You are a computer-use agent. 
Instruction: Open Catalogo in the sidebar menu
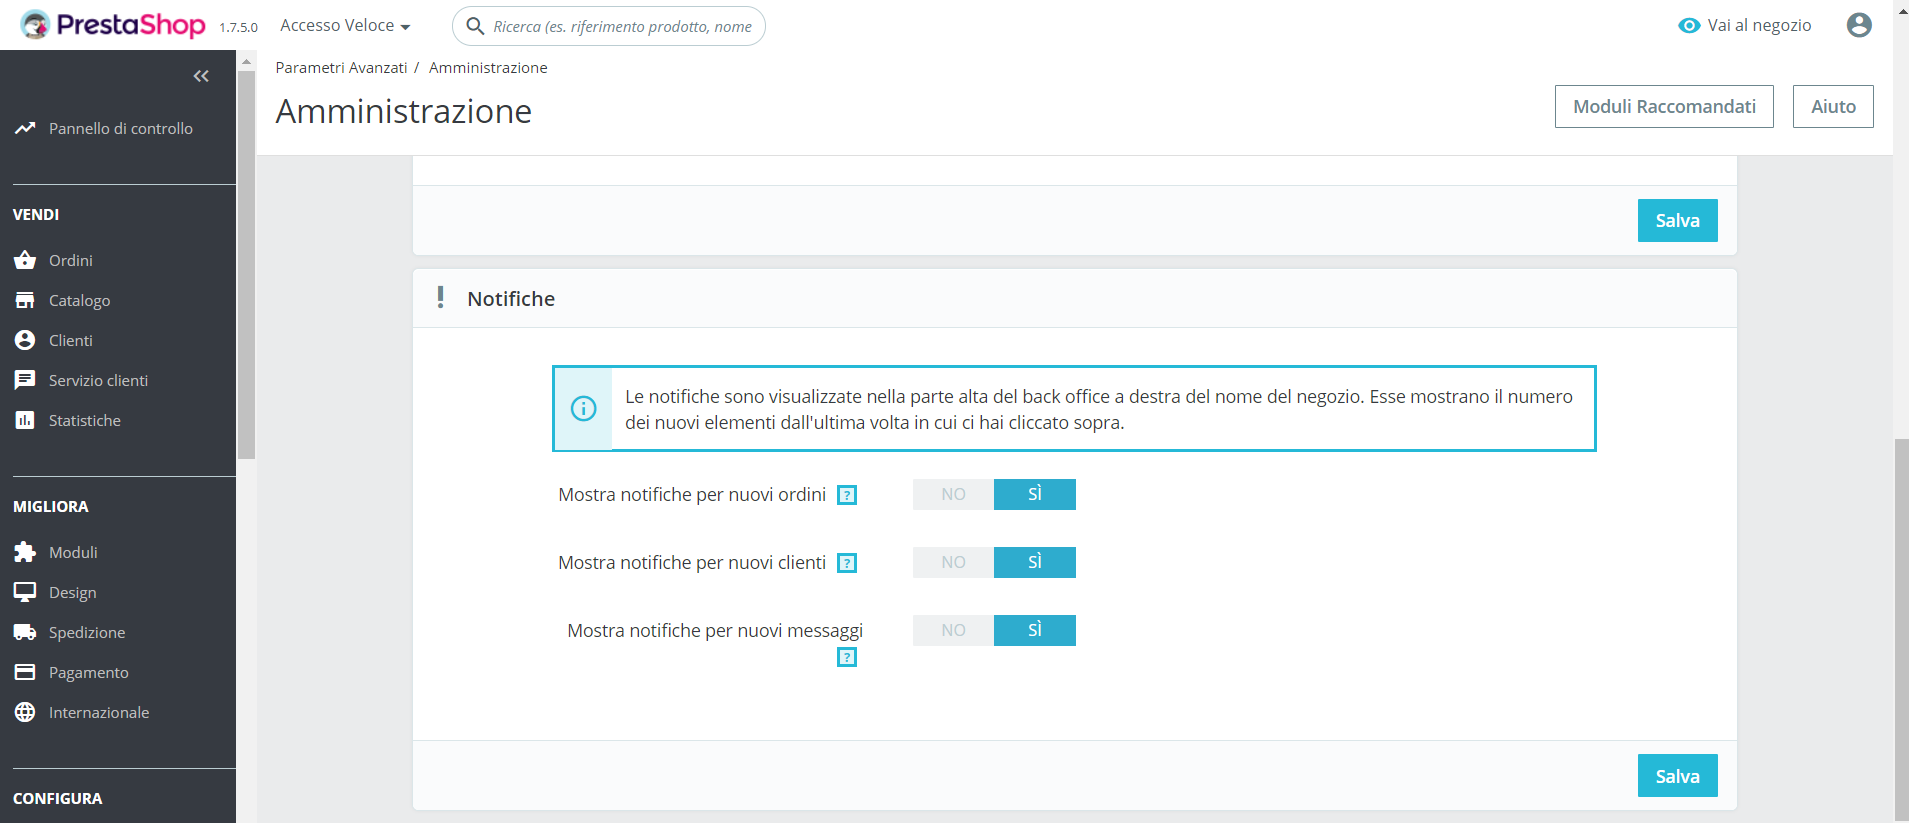80,300
